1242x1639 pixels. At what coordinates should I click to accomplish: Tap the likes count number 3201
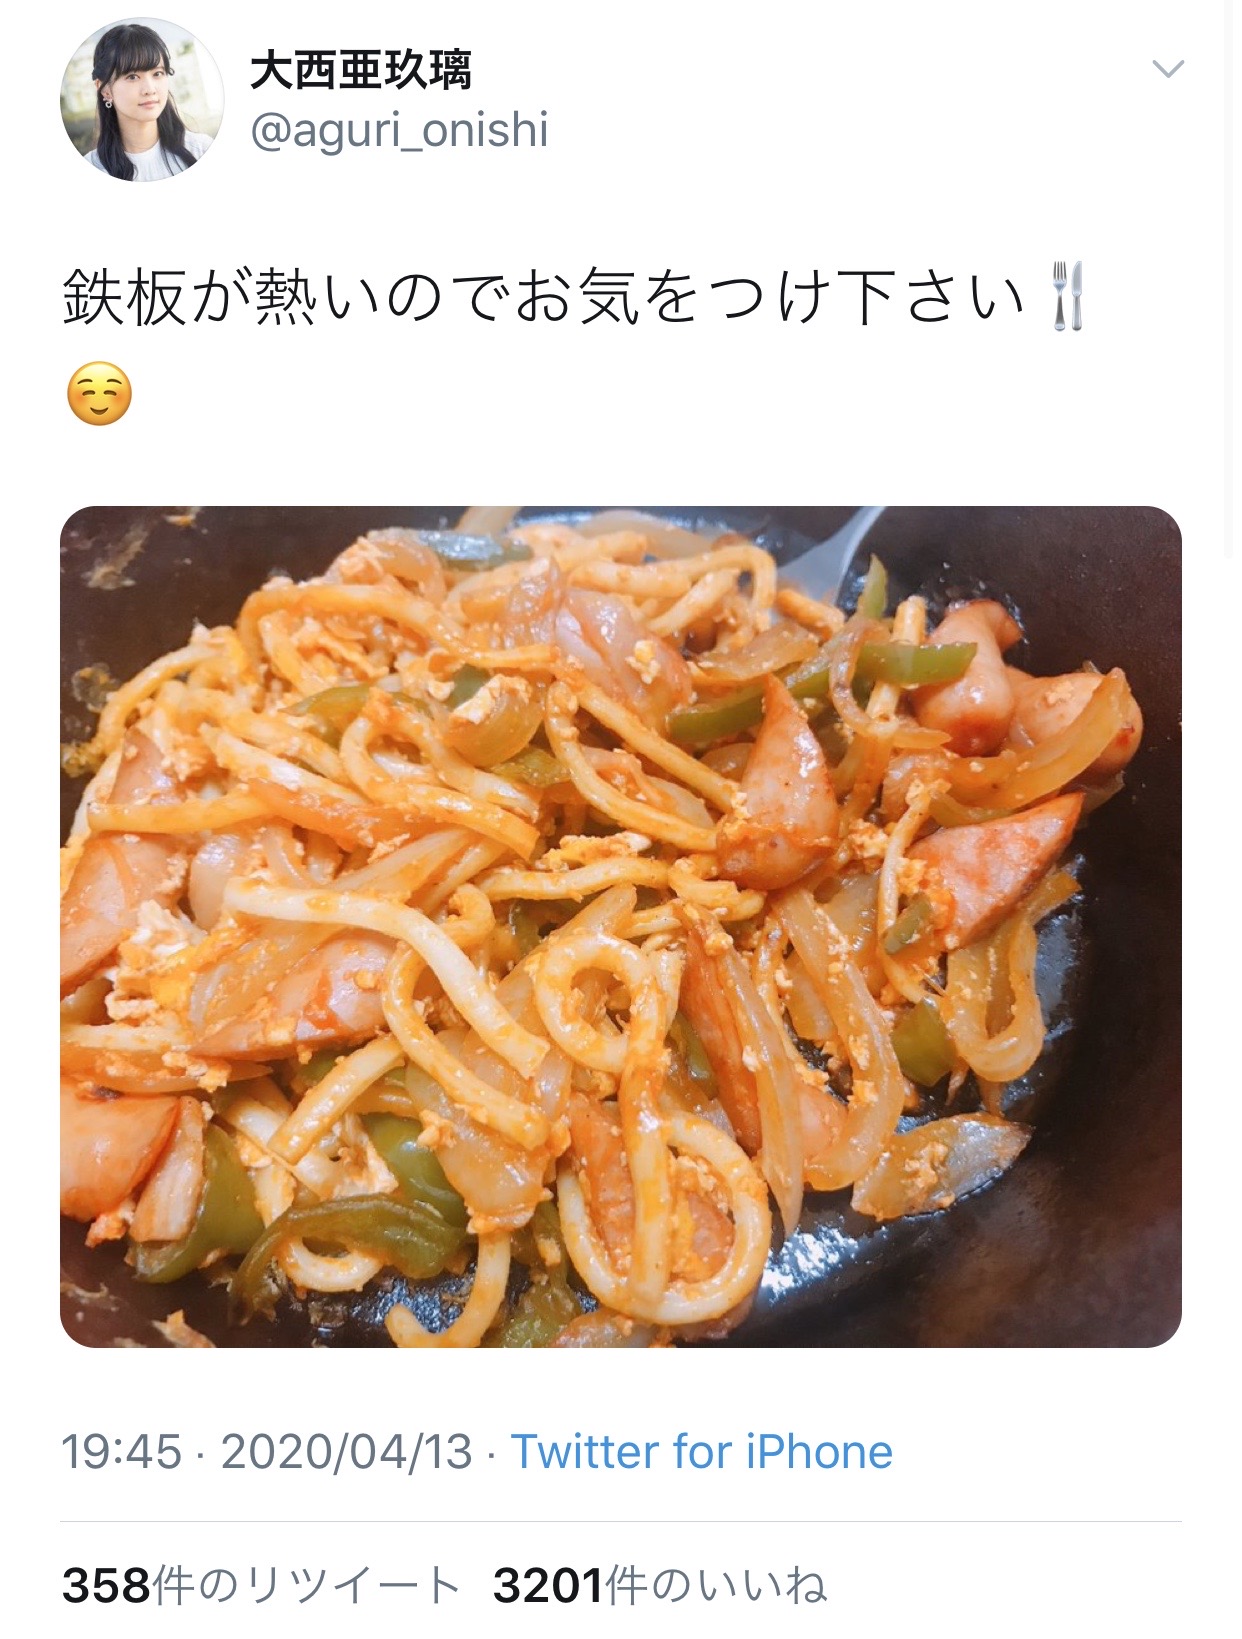pyautogui.click(x=549, y=1585)
